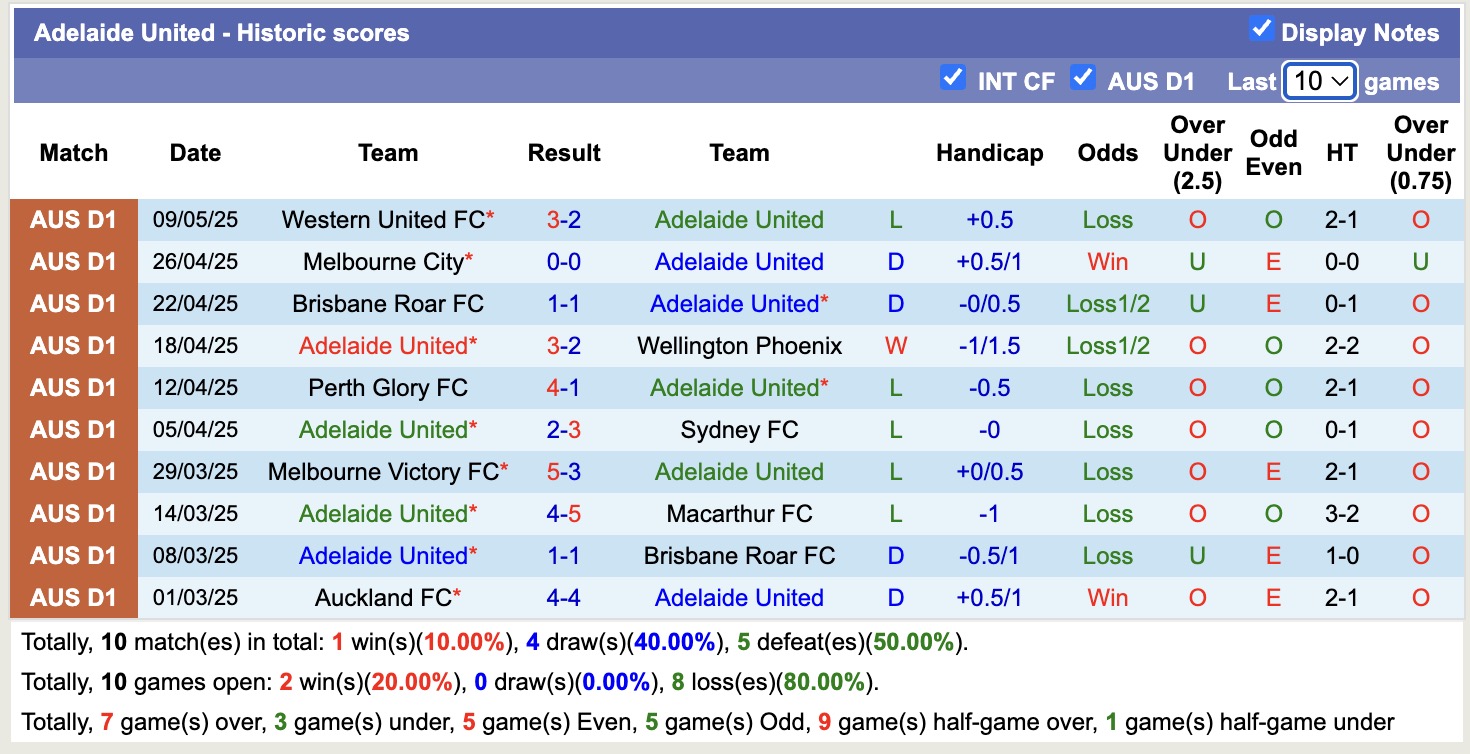This screenshot has height=754, width=1470.
Task: Click the AUS D1 league badge on the first row
Action: tap(75, 219)
